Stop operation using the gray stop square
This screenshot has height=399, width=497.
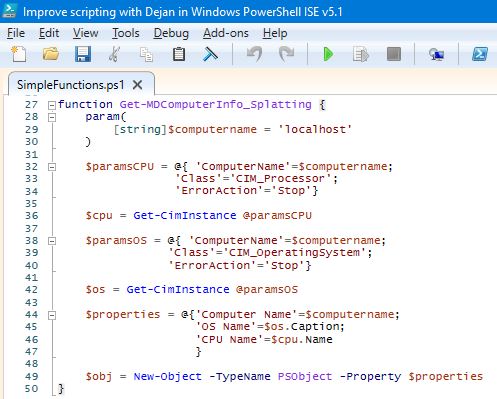point(394,54)
